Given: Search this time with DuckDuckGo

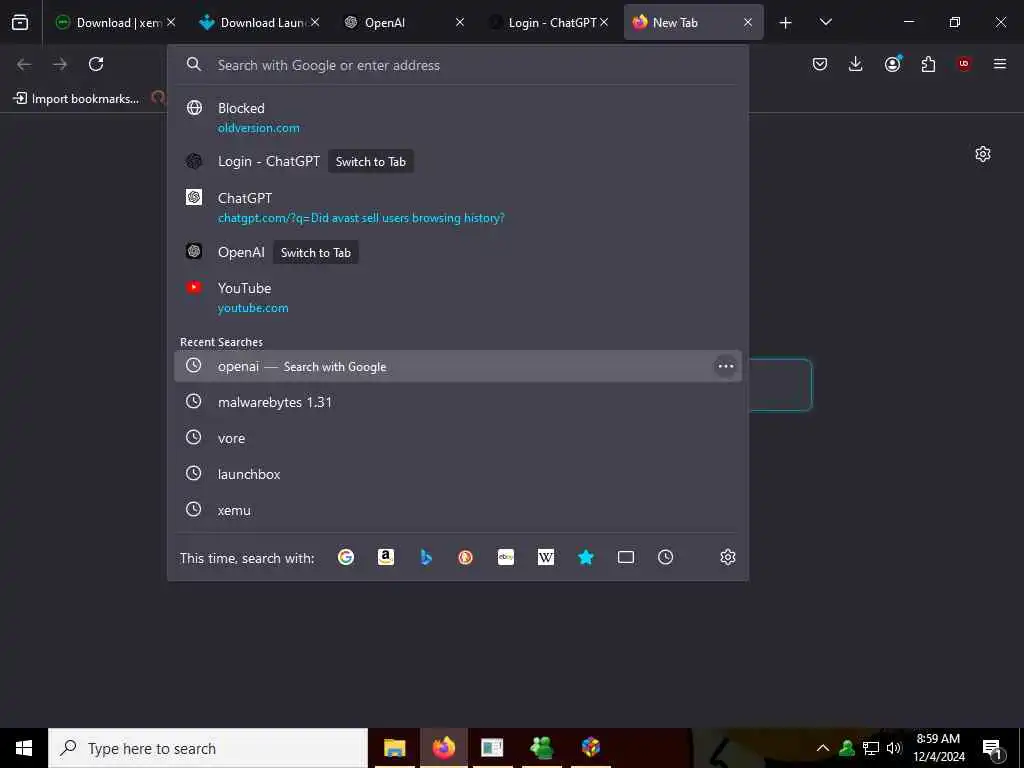Looking at the screenshot, I should pyautogui.click(x=466, y=557).
